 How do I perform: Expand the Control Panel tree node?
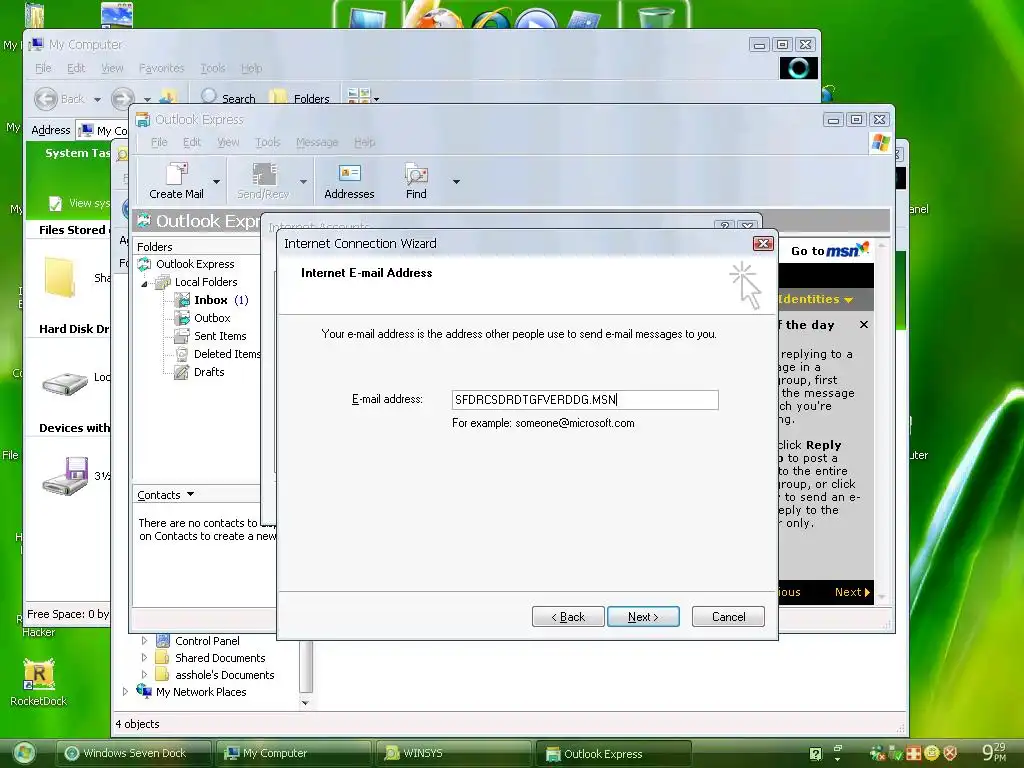144,641
